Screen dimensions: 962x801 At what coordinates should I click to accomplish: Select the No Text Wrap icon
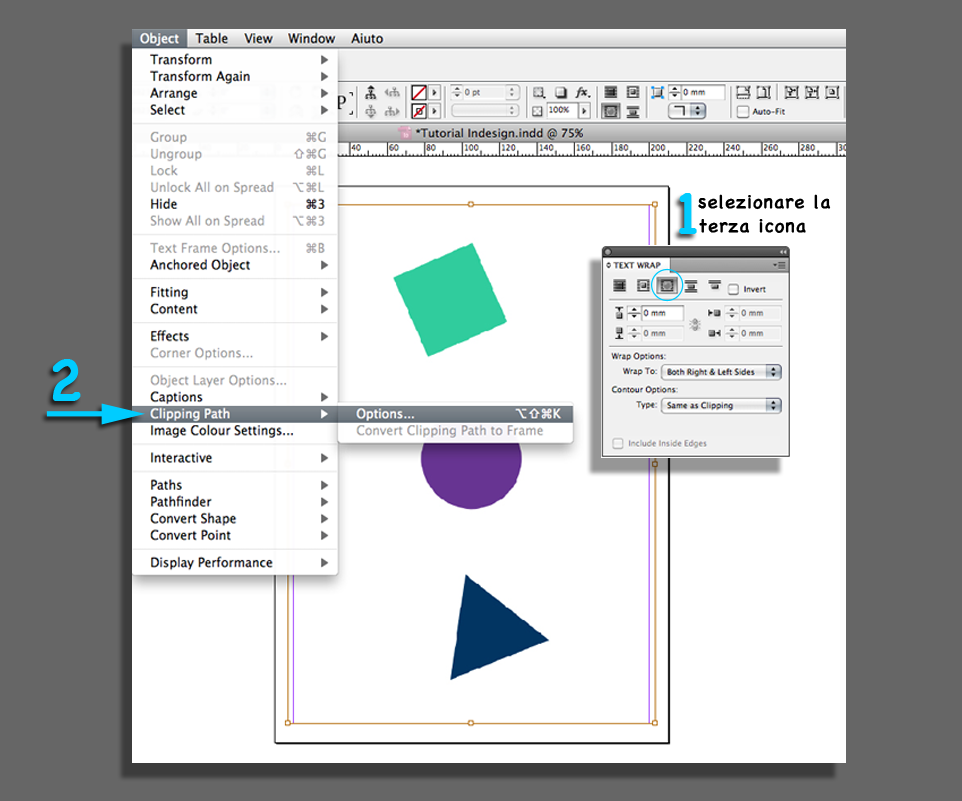[x=621, y=285]
